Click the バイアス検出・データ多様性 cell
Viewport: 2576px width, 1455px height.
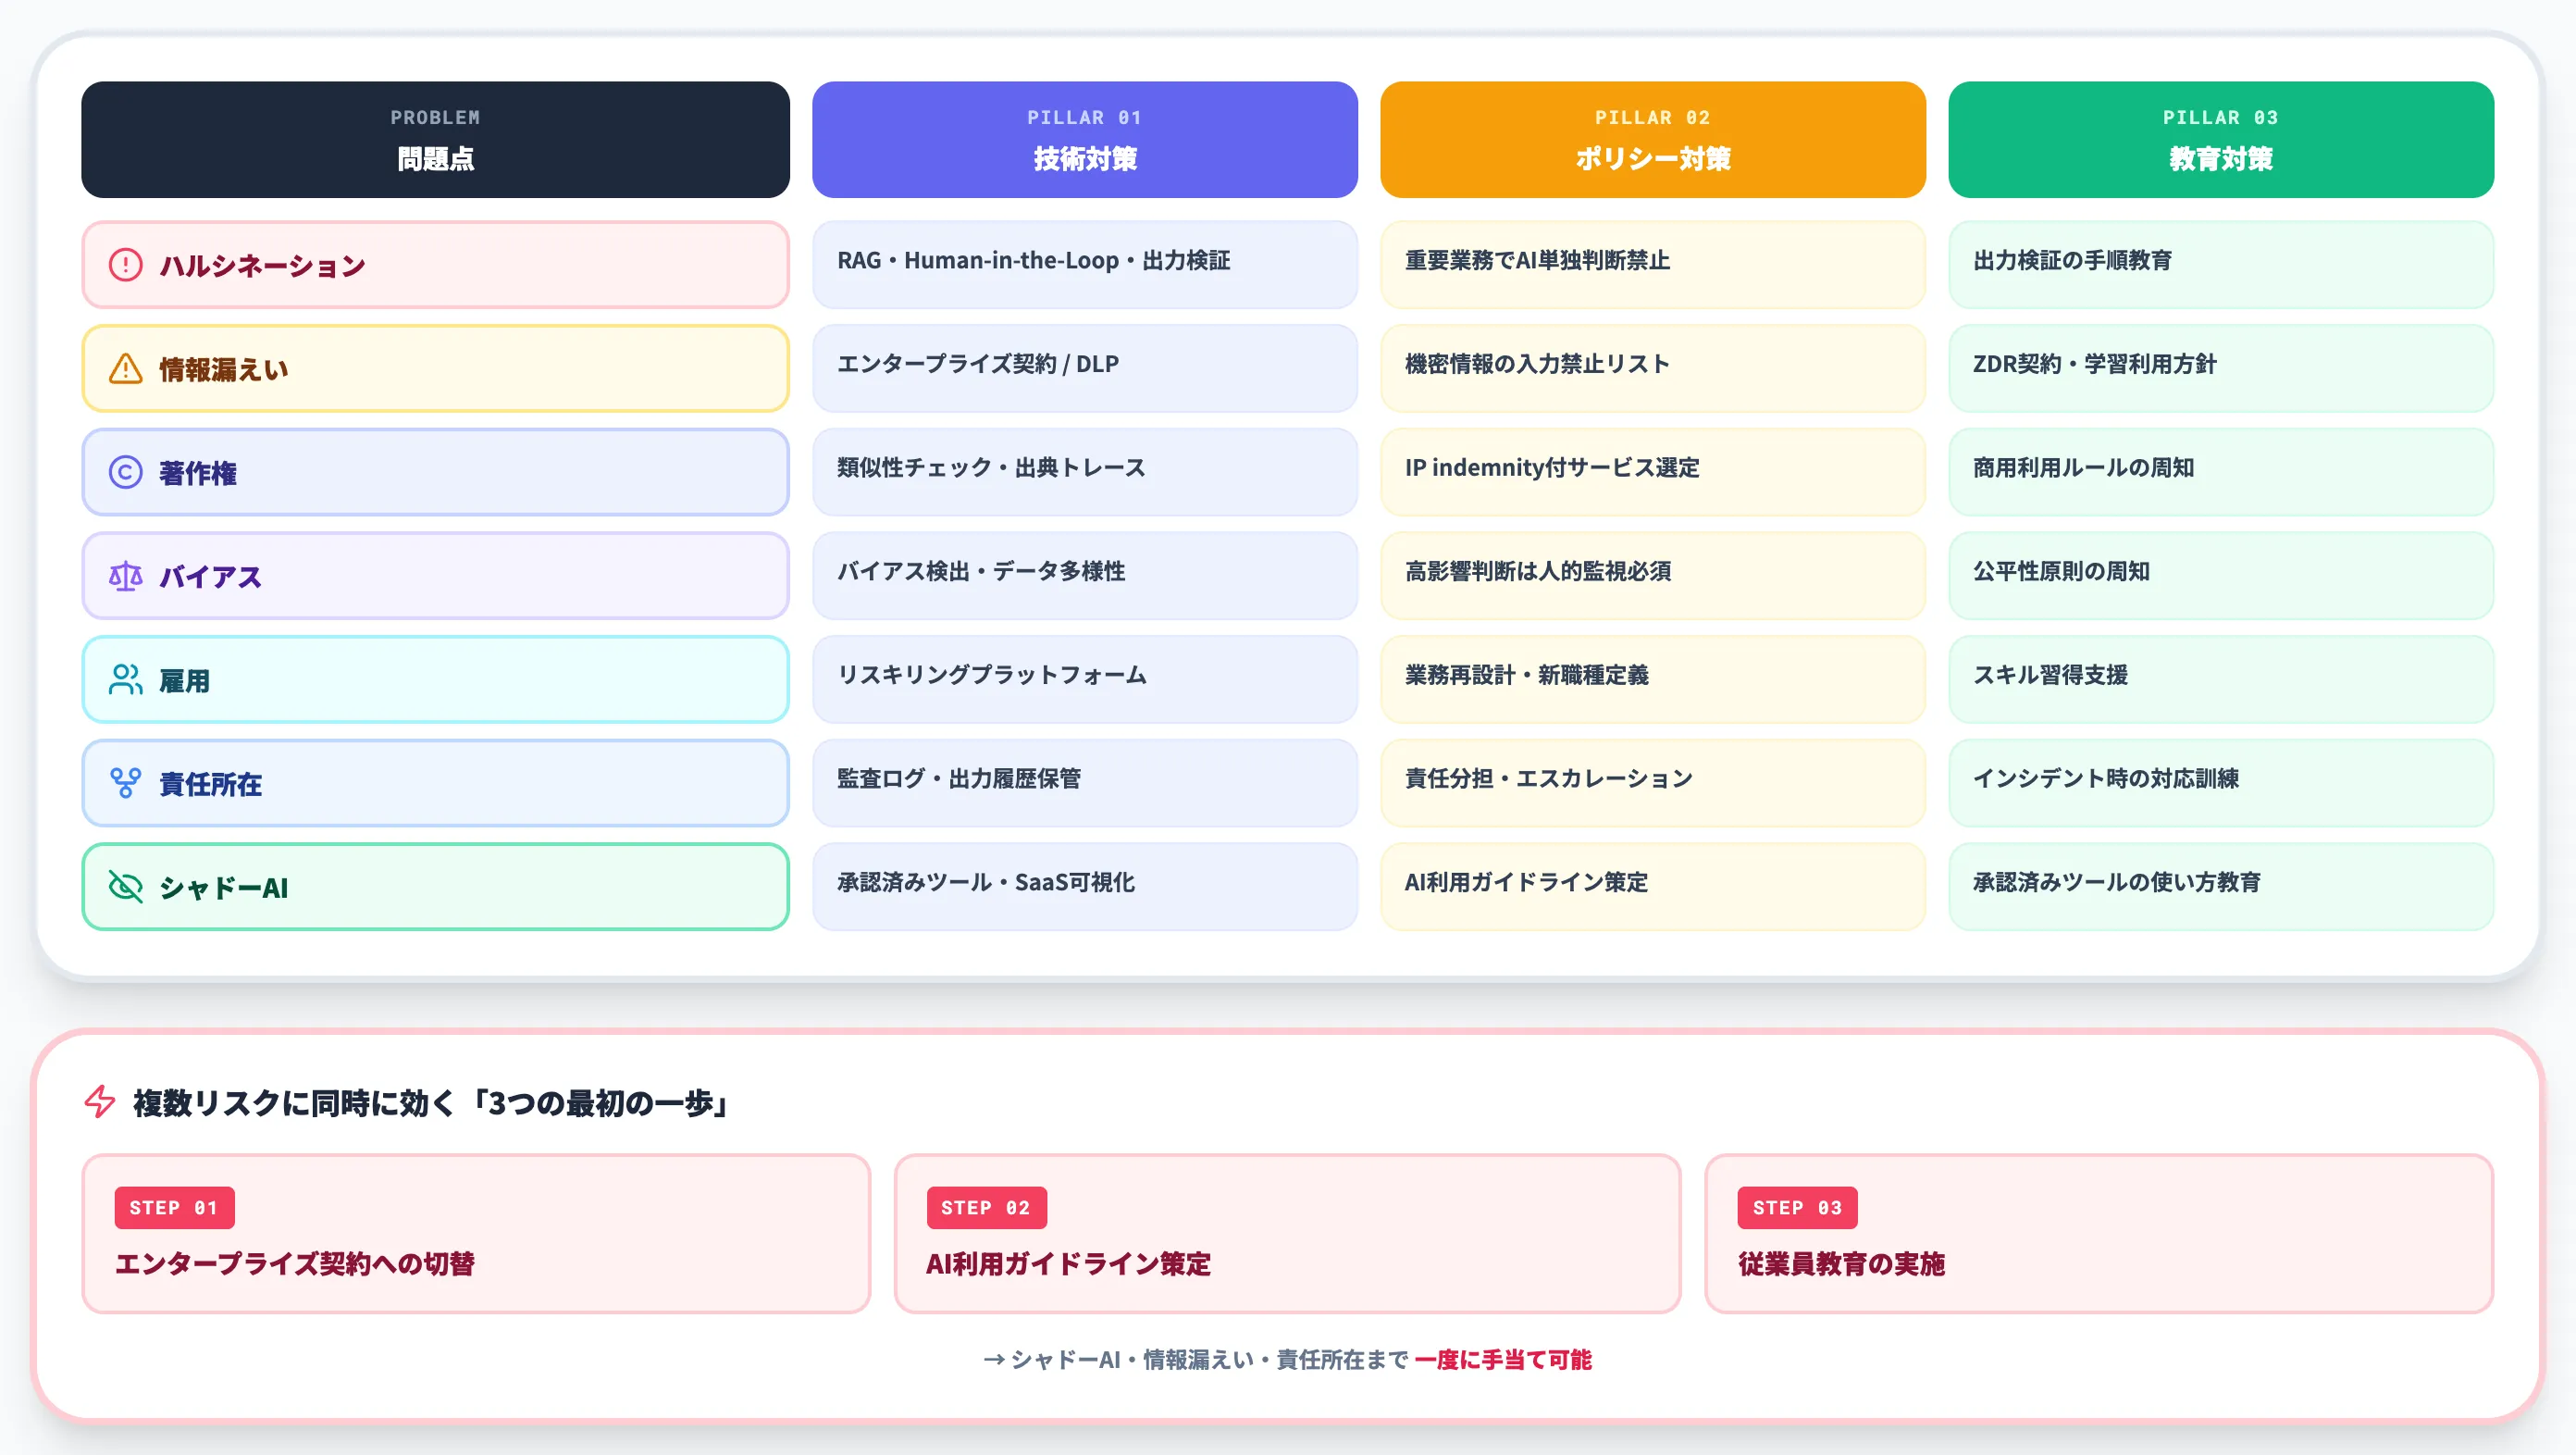point(1085,576)
